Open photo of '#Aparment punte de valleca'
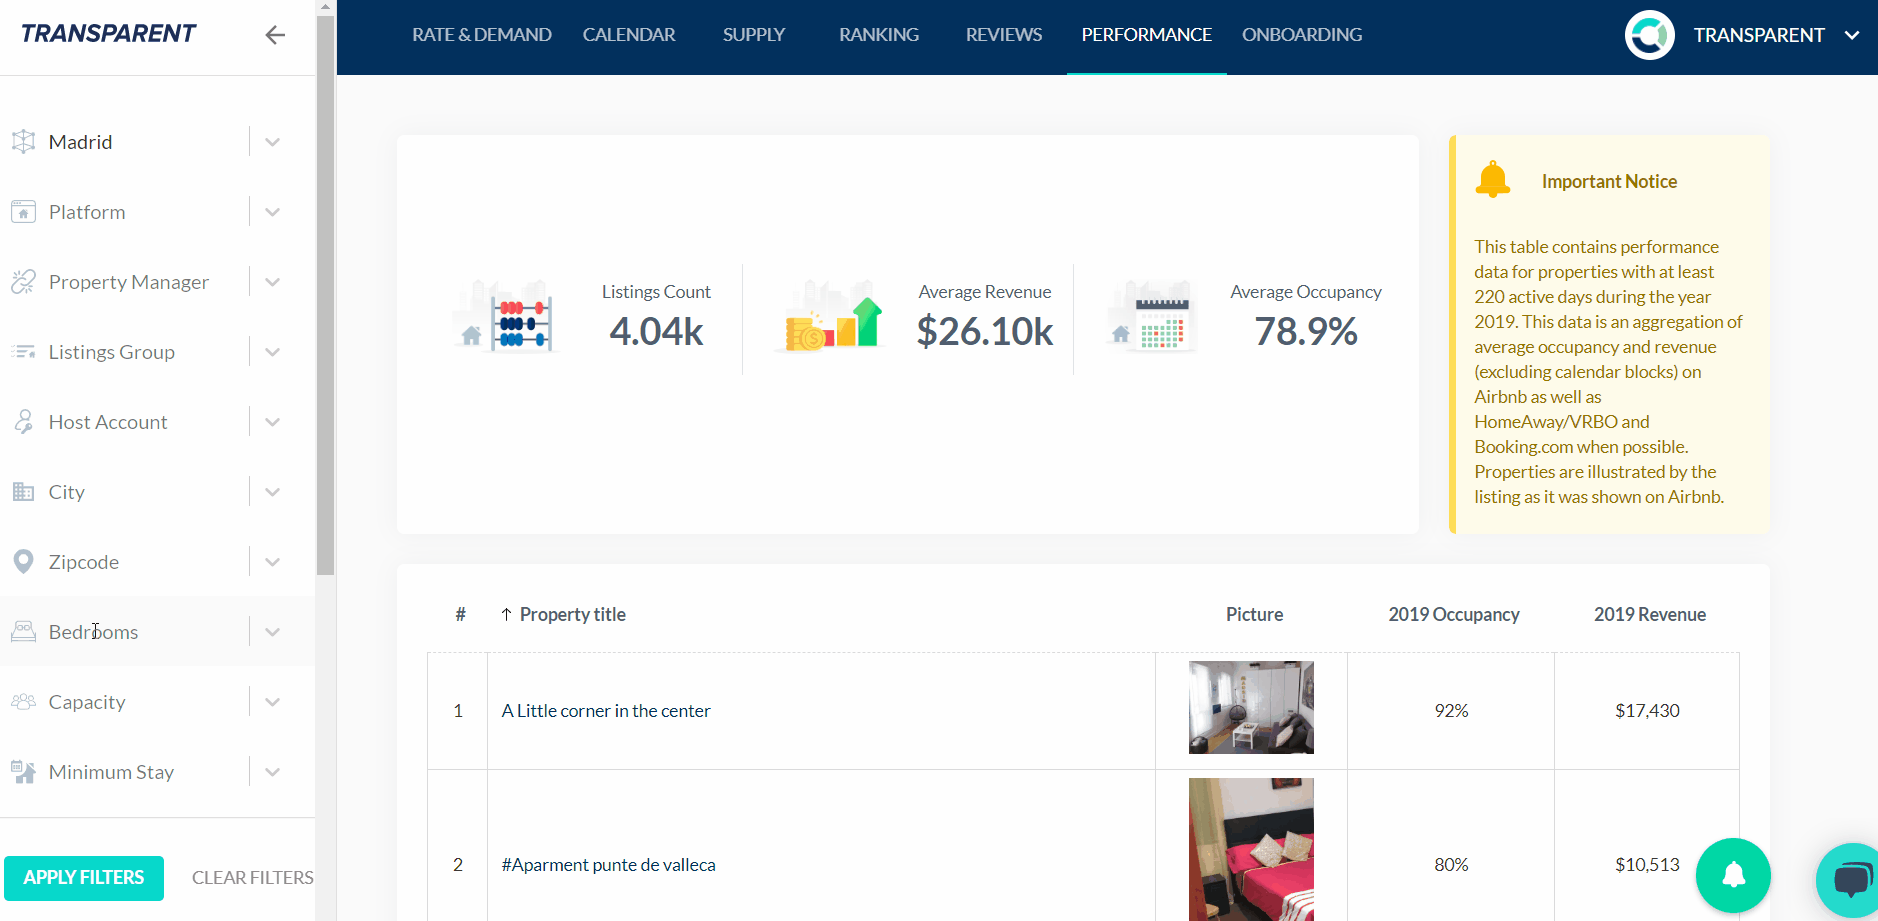 pos(1251,849)
